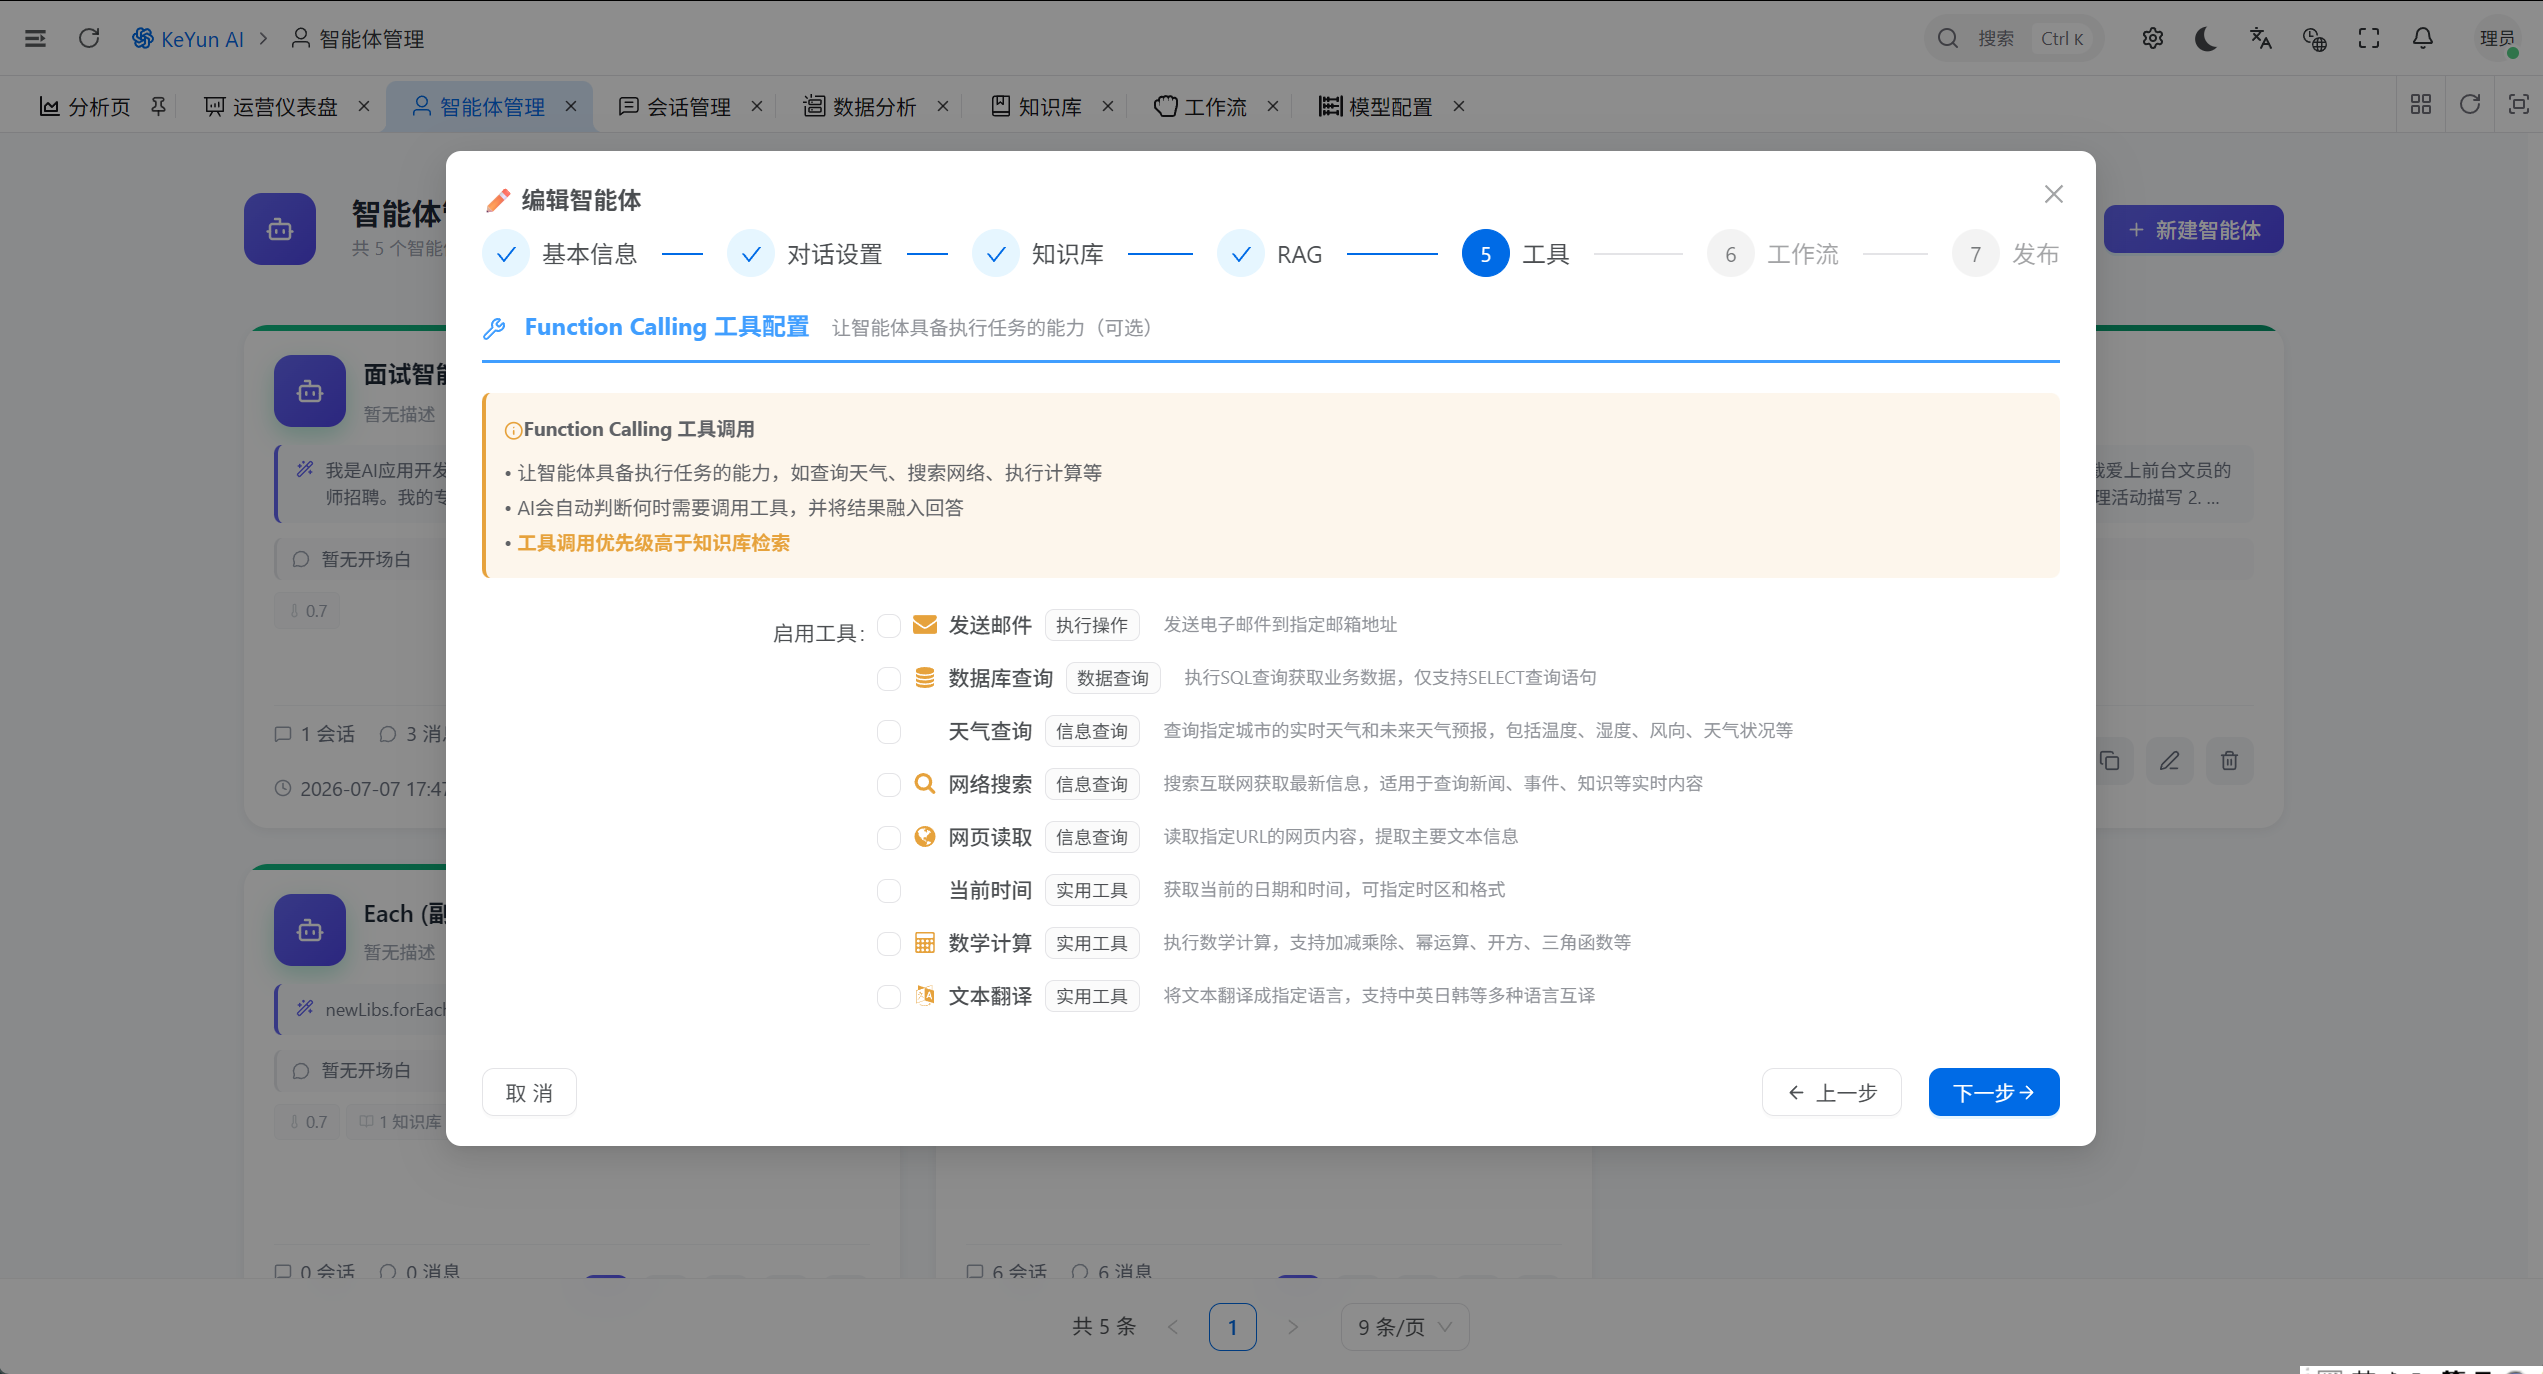Enable the 文本翻译 tool checkbox

tap(889, 997)
